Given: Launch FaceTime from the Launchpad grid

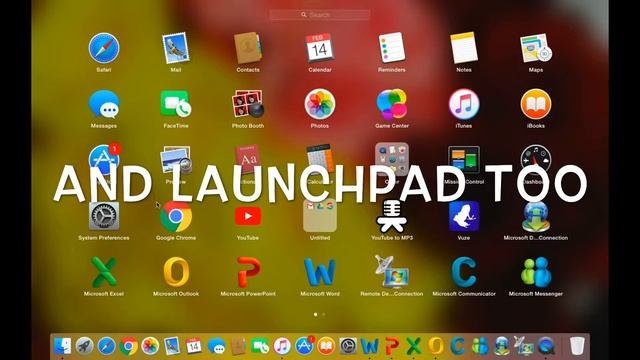Looking at the screenshot, I should pyautogui.click(x=176, y=104).
